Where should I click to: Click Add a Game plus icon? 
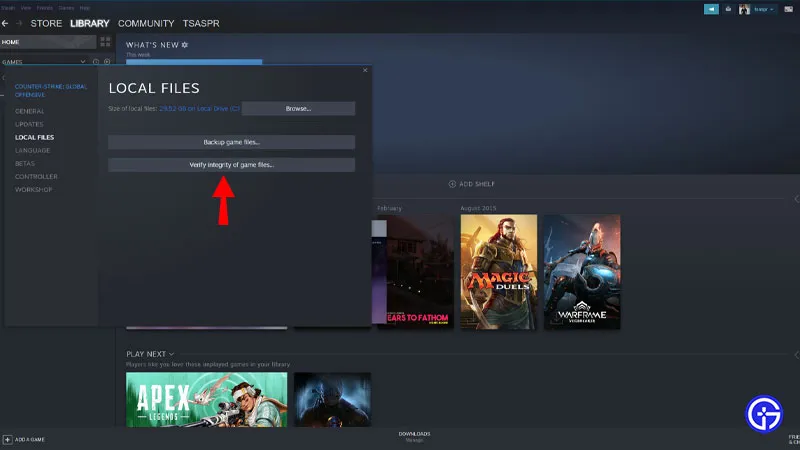(7, 439)
